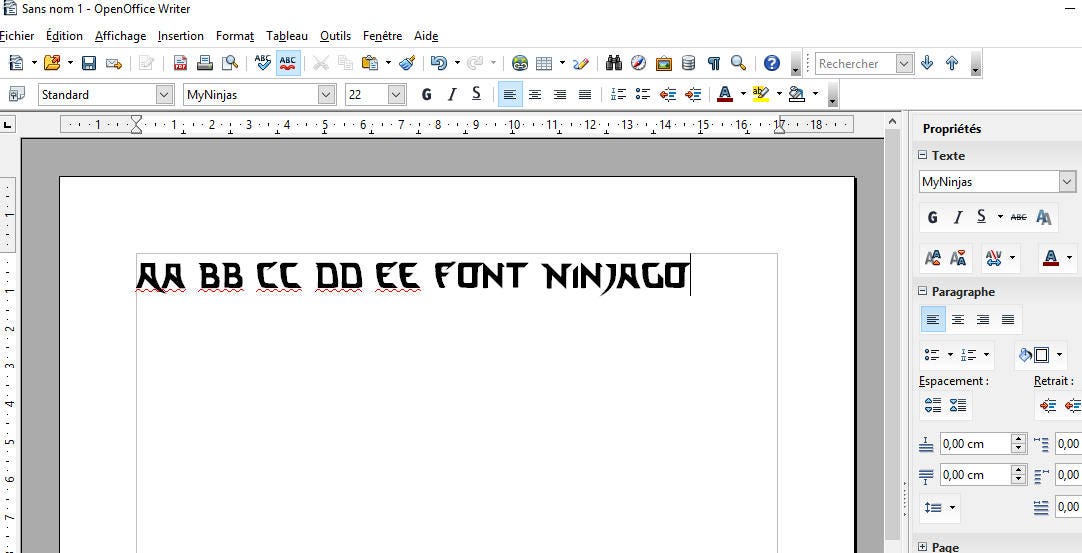Find next with the down arrow

[927, 64]
